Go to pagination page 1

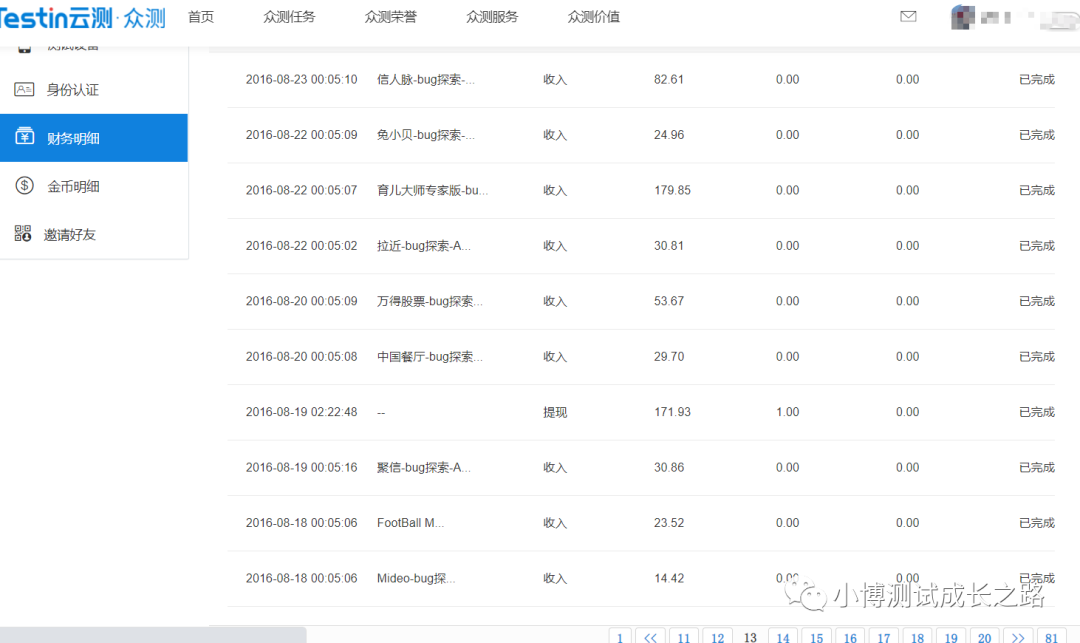(x=620, y=636)
